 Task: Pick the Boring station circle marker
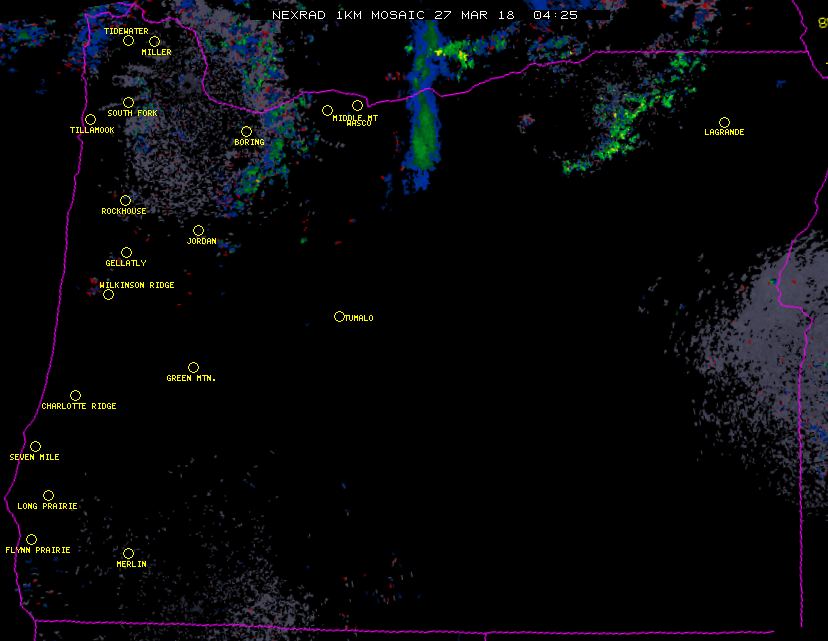pyautogui.click(x=246, y=132)
